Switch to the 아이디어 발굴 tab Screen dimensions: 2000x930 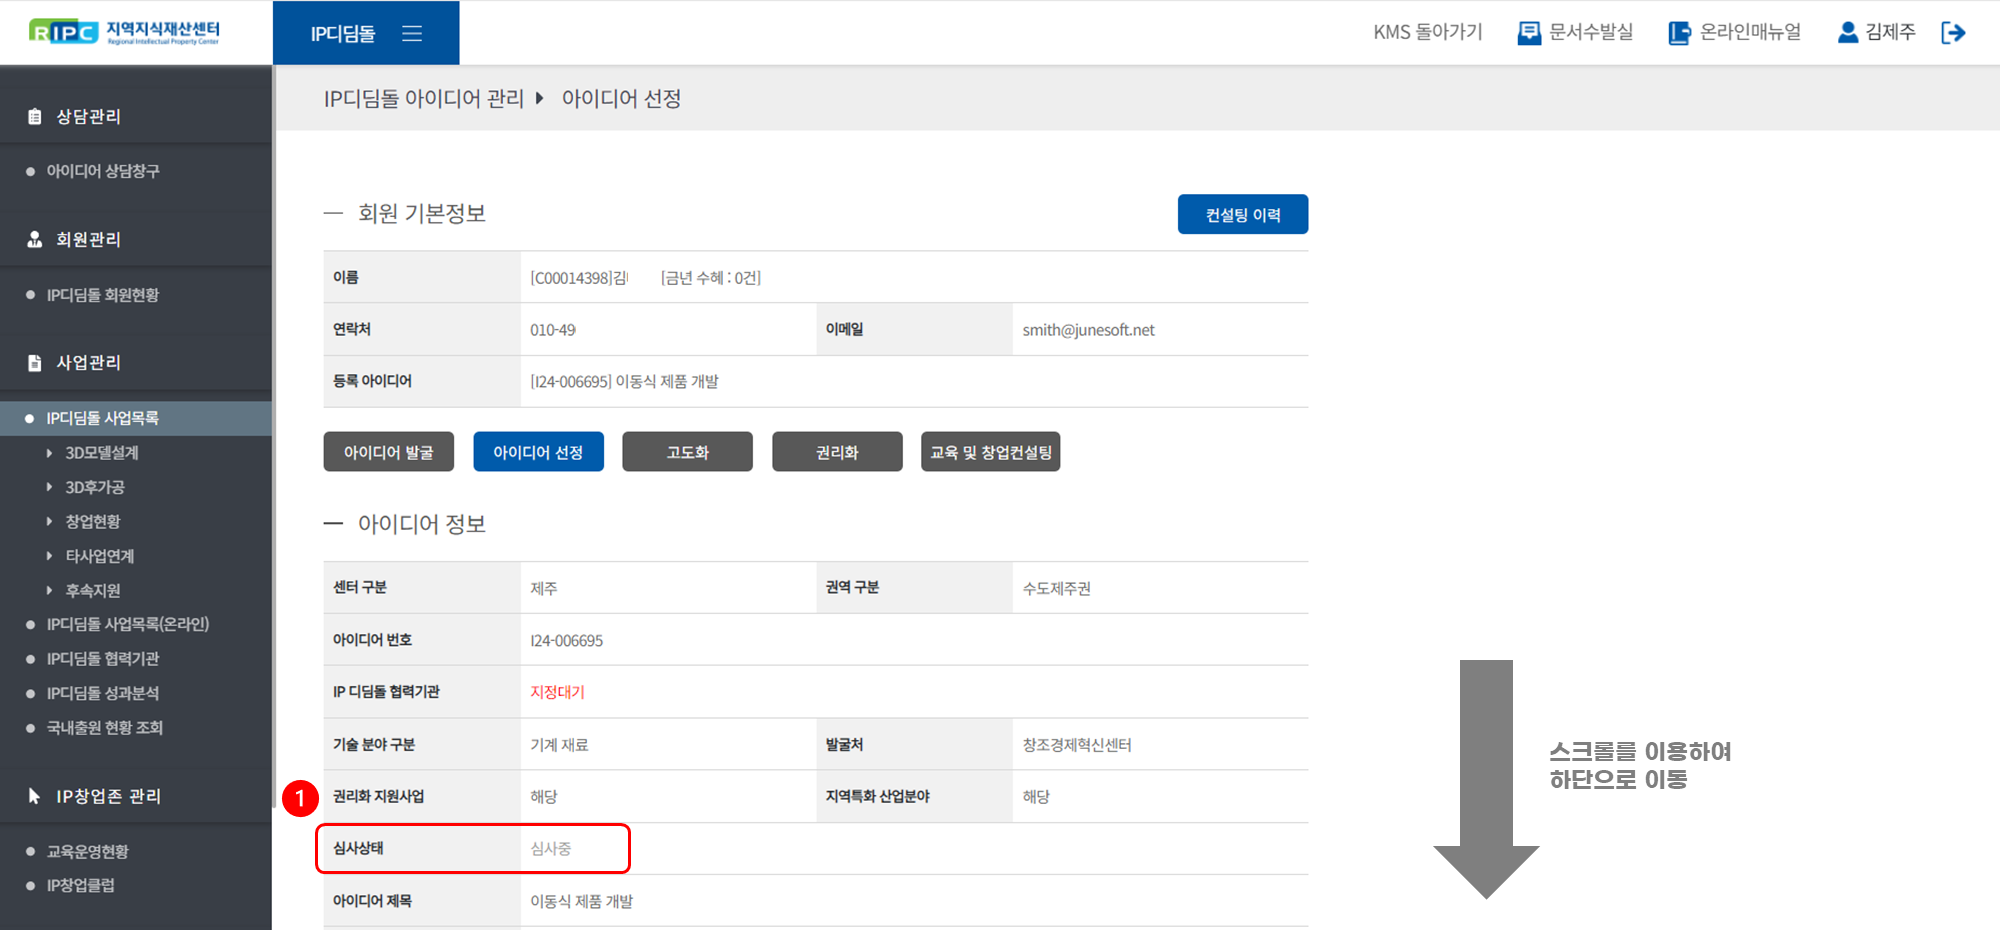coord(388,452)
